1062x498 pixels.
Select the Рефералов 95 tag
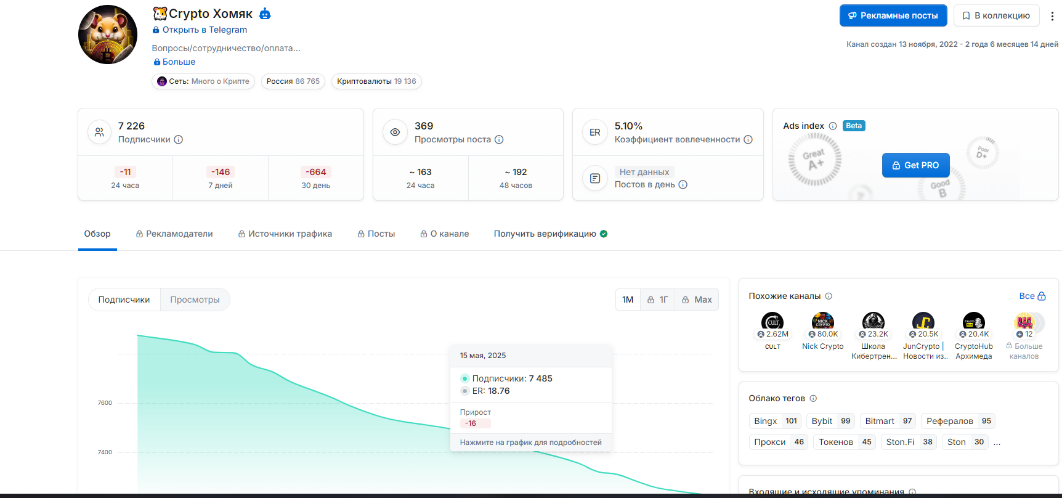point(958,421)
